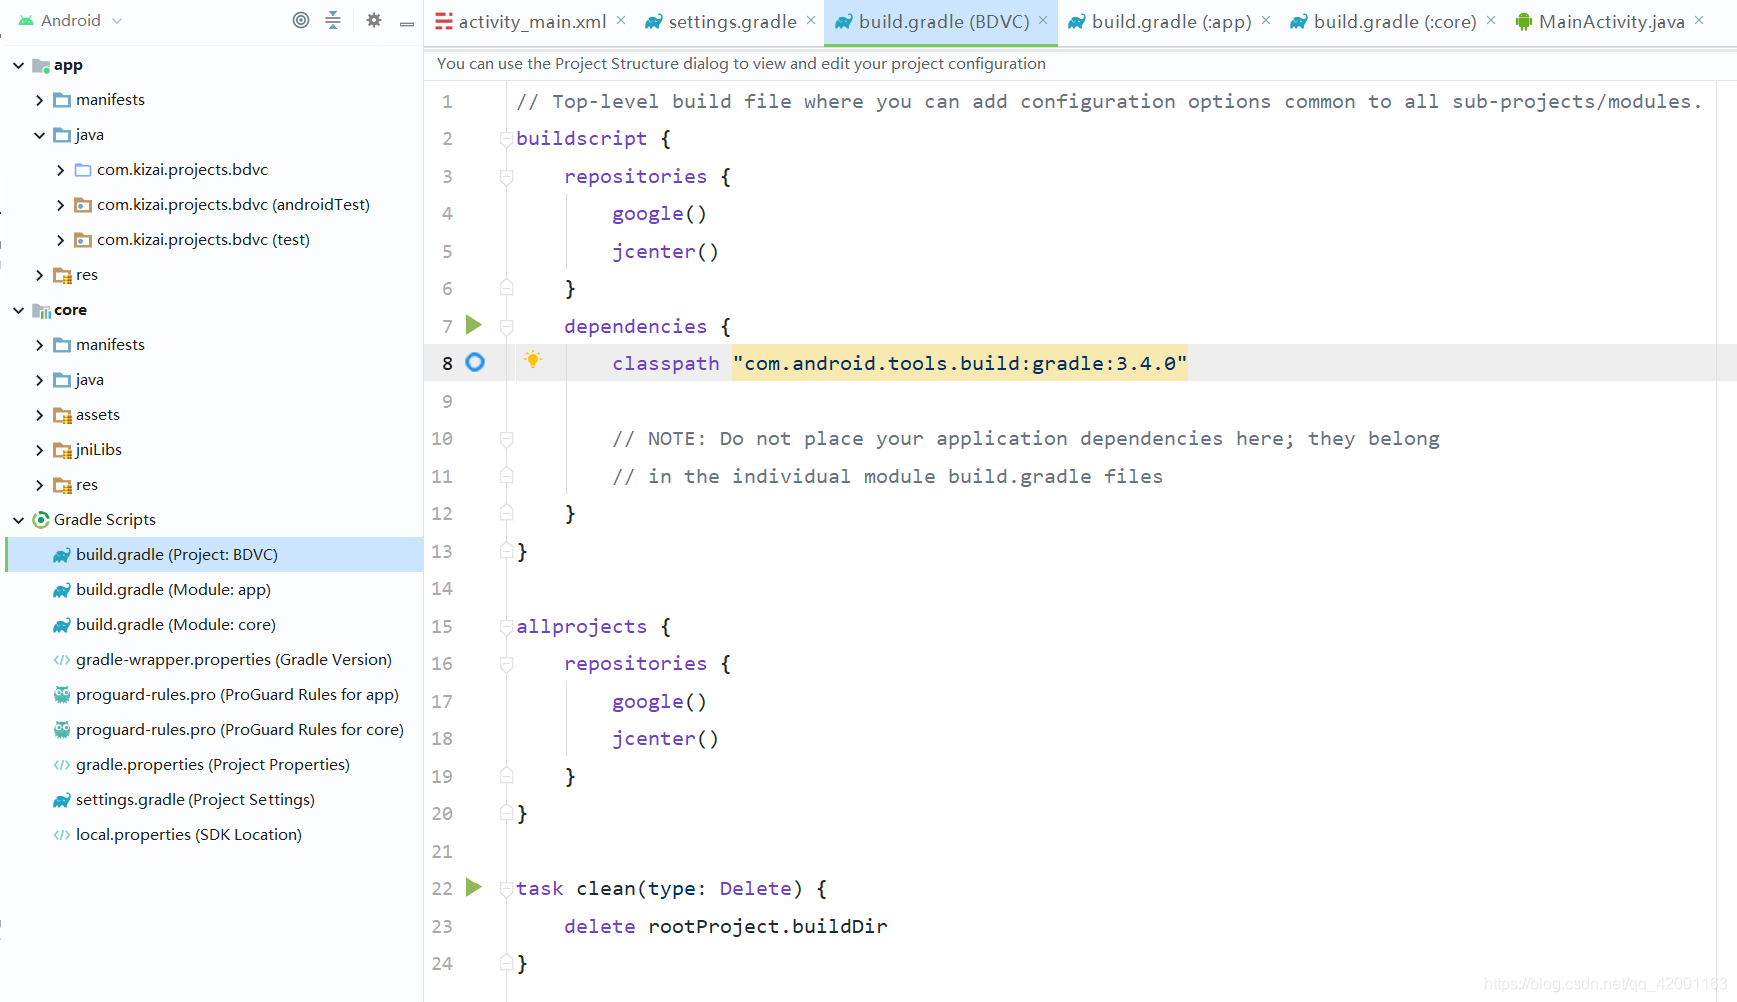Select the core java folder

[x=89, y=380]
